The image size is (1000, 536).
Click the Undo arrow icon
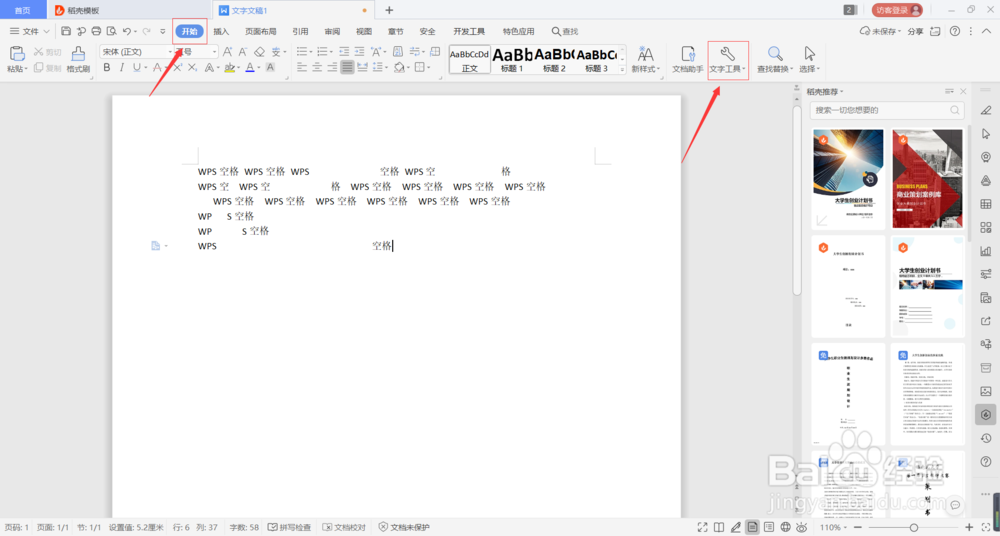point(127,31)
